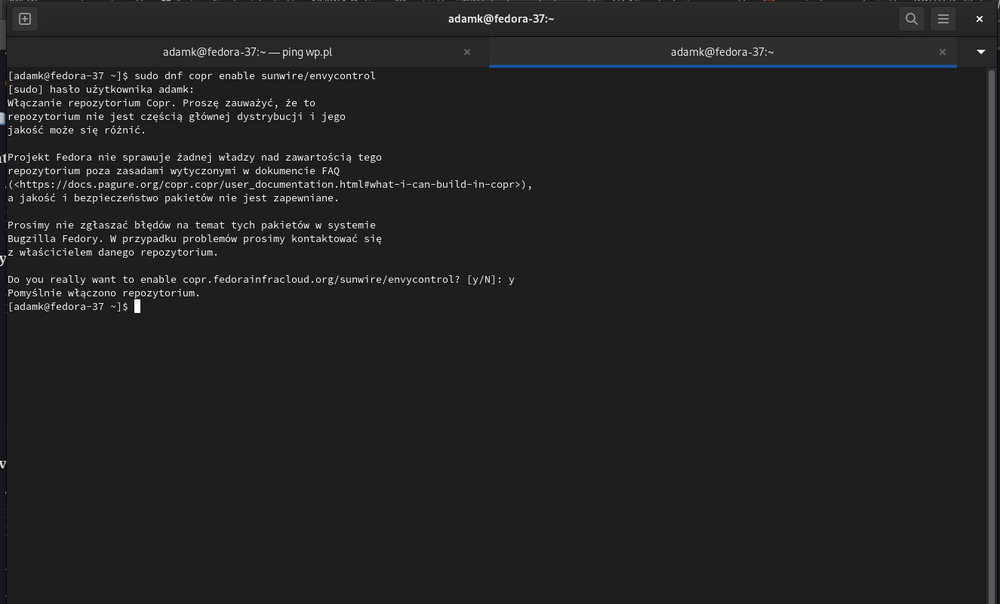Open a new terminal tab
Screen dimensions: 1000x604
[x=25, y=19]
